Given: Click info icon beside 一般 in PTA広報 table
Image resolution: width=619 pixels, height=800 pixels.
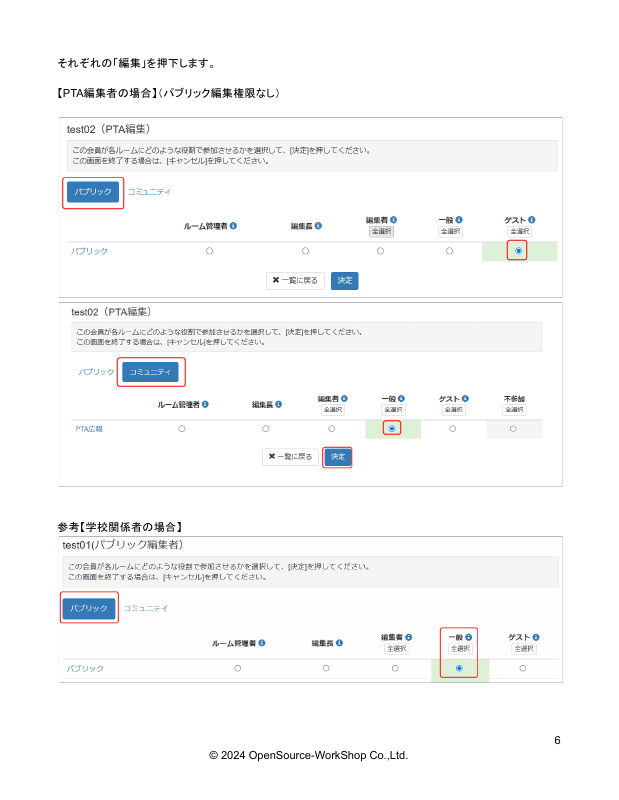Looking at the screenshot, I should (402, 398).
